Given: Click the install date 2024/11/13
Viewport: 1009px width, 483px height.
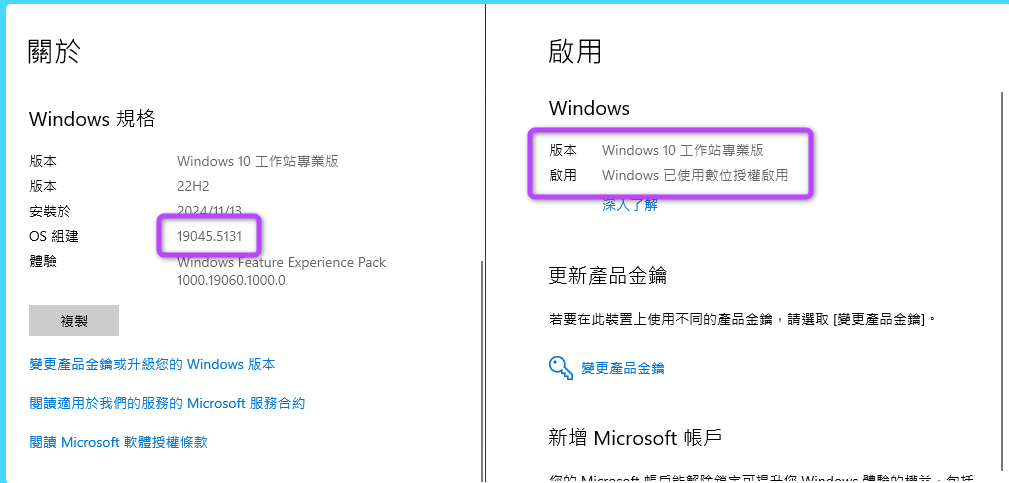Looking at the screenshot, I should 209,211.
